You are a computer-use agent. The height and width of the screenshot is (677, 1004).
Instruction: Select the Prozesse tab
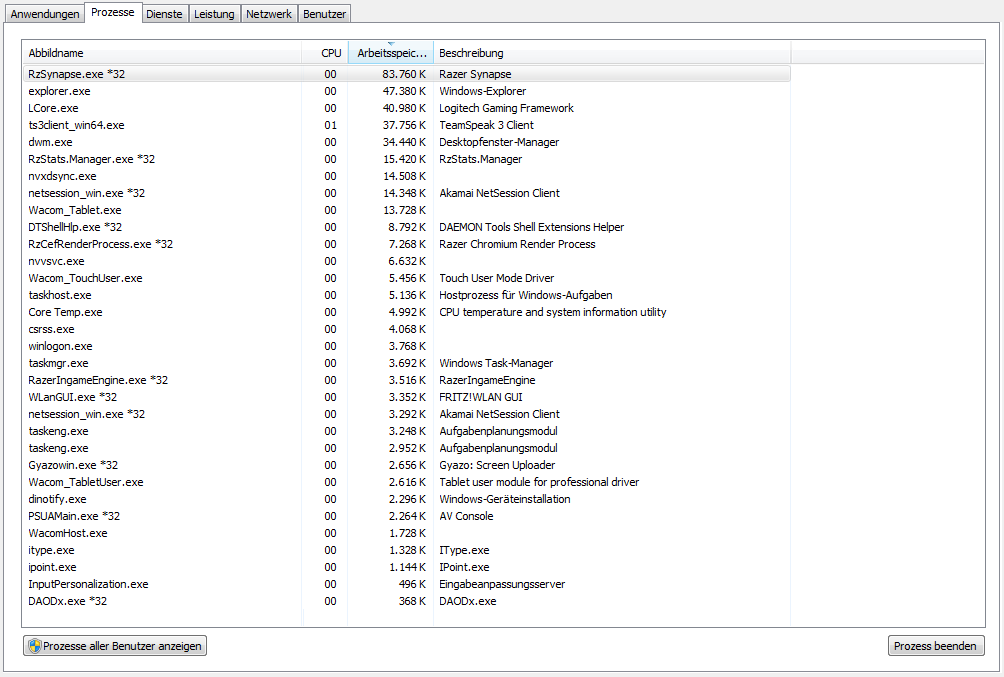(x=113, y=12)
